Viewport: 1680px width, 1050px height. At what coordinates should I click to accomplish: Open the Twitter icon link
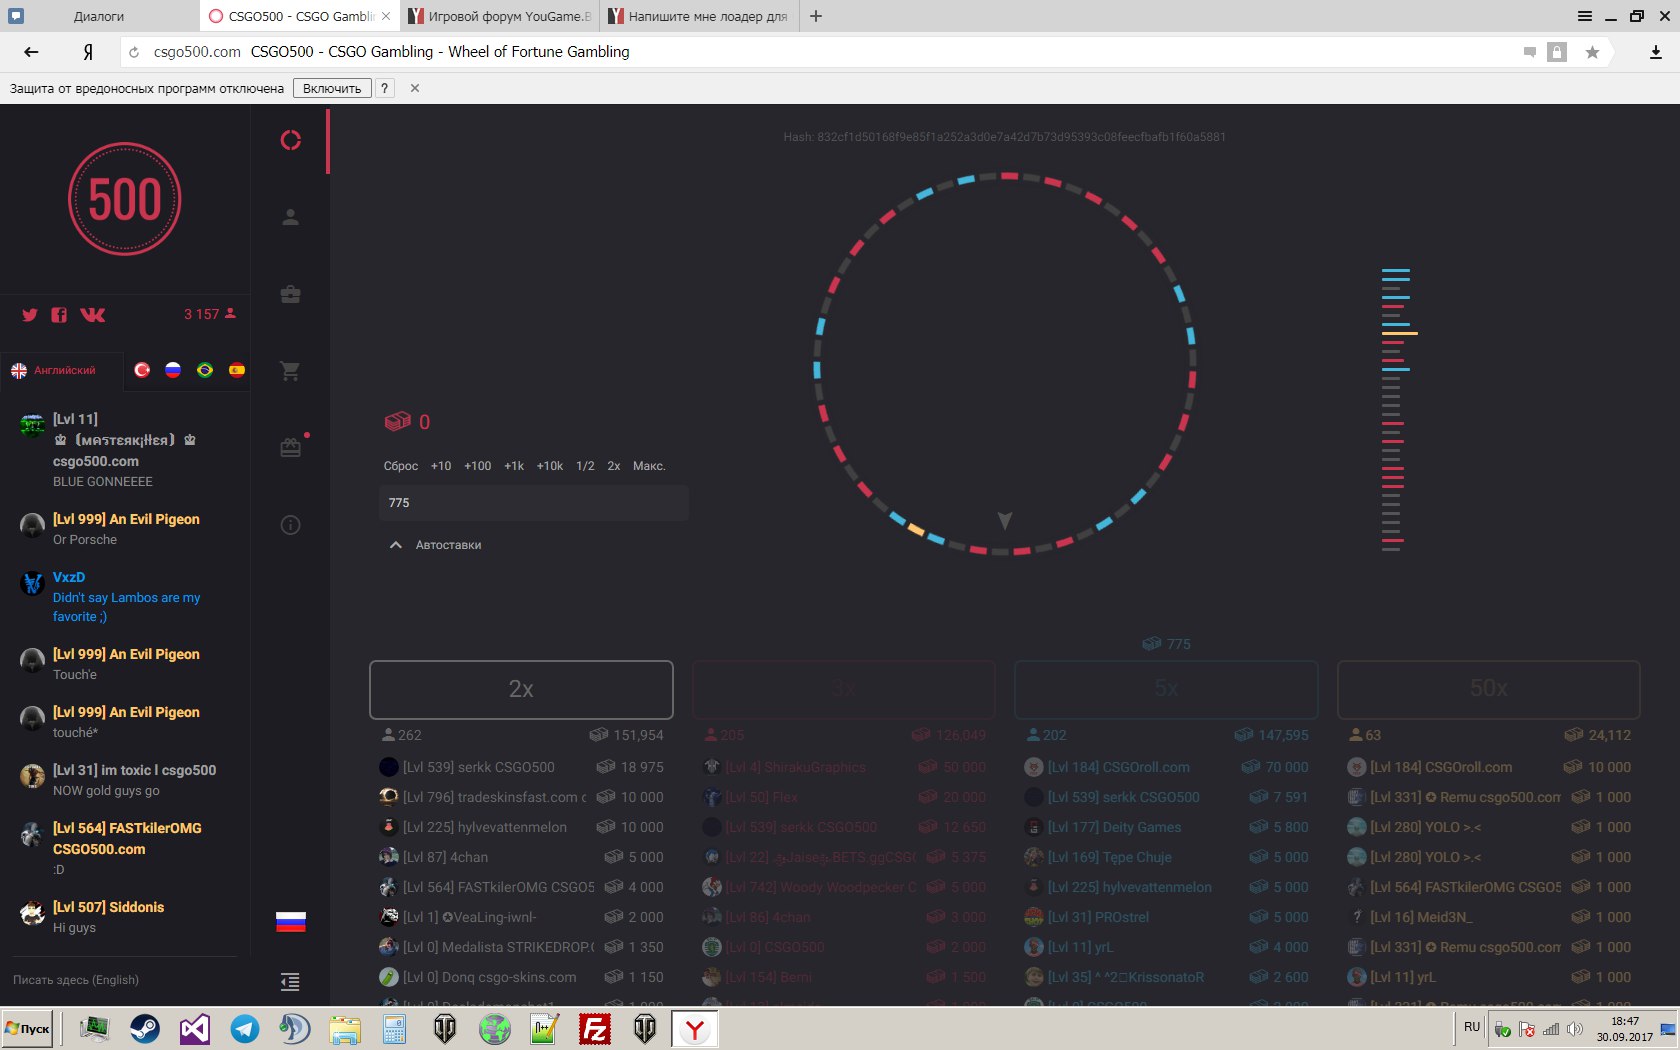click(30, 315)
